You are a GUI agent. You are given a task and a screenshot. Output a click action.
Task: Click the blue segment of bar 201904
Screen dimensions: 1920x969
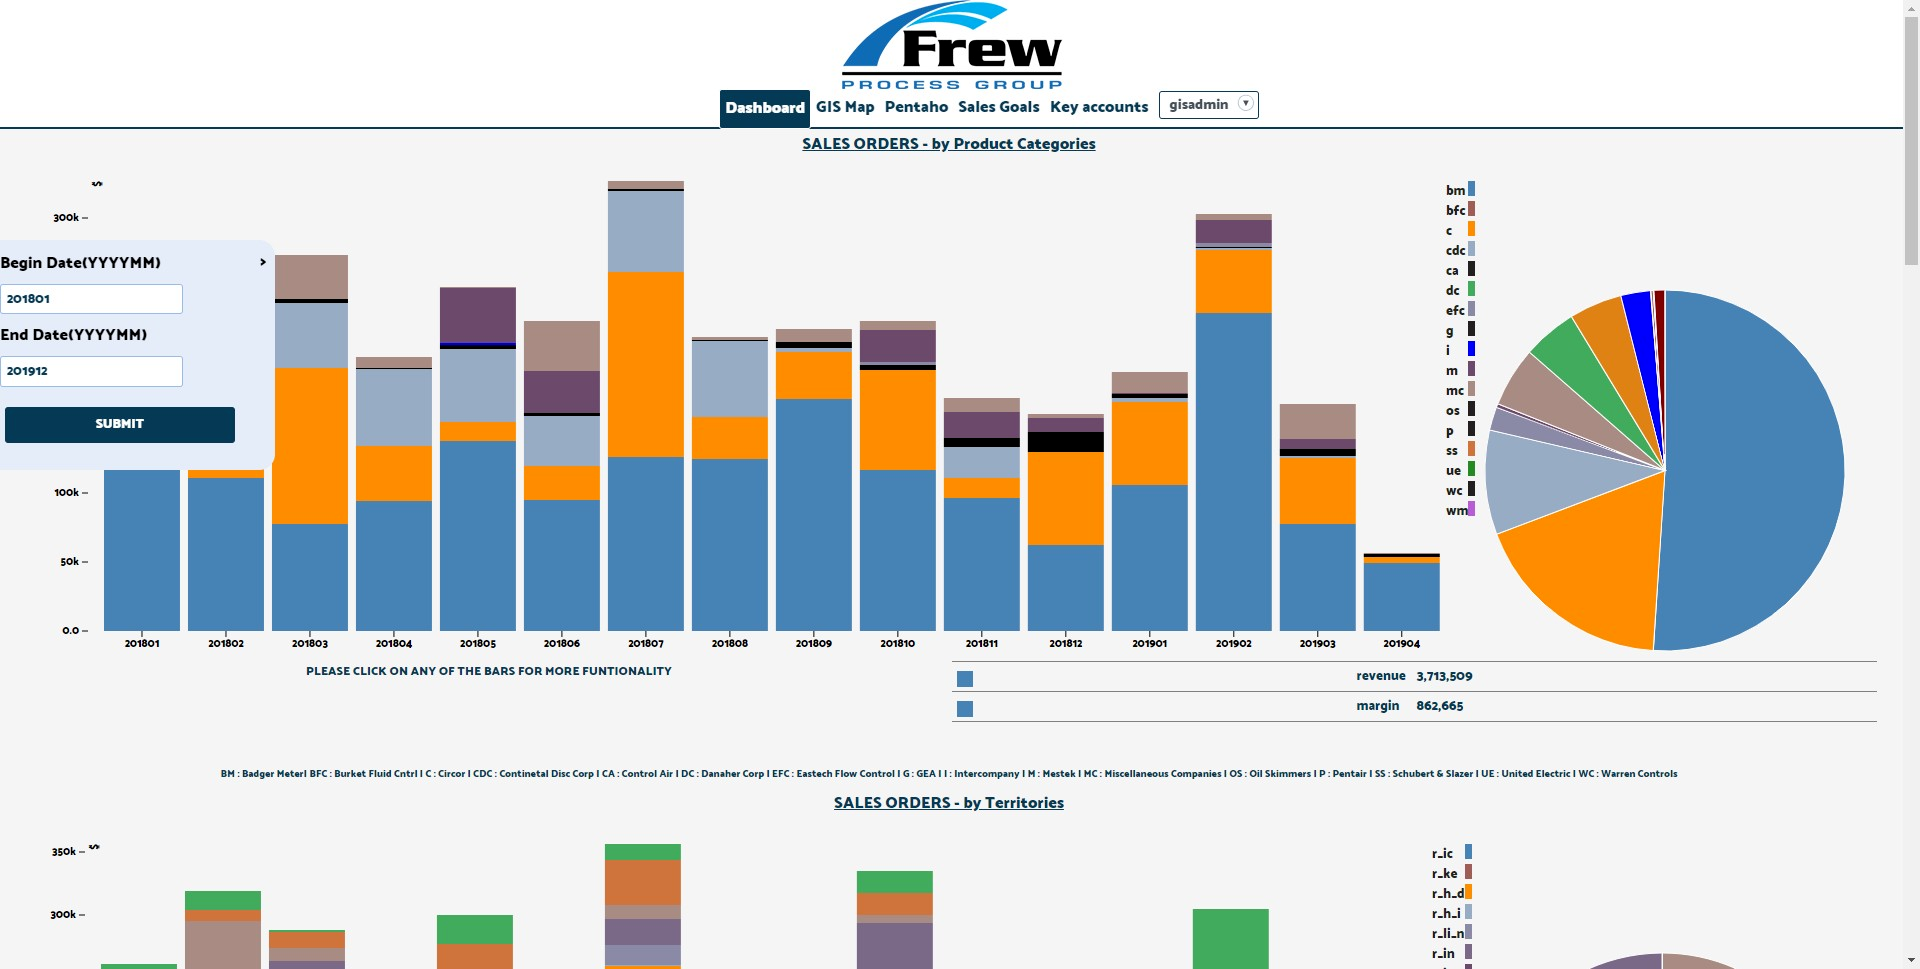coord(1402,596)
